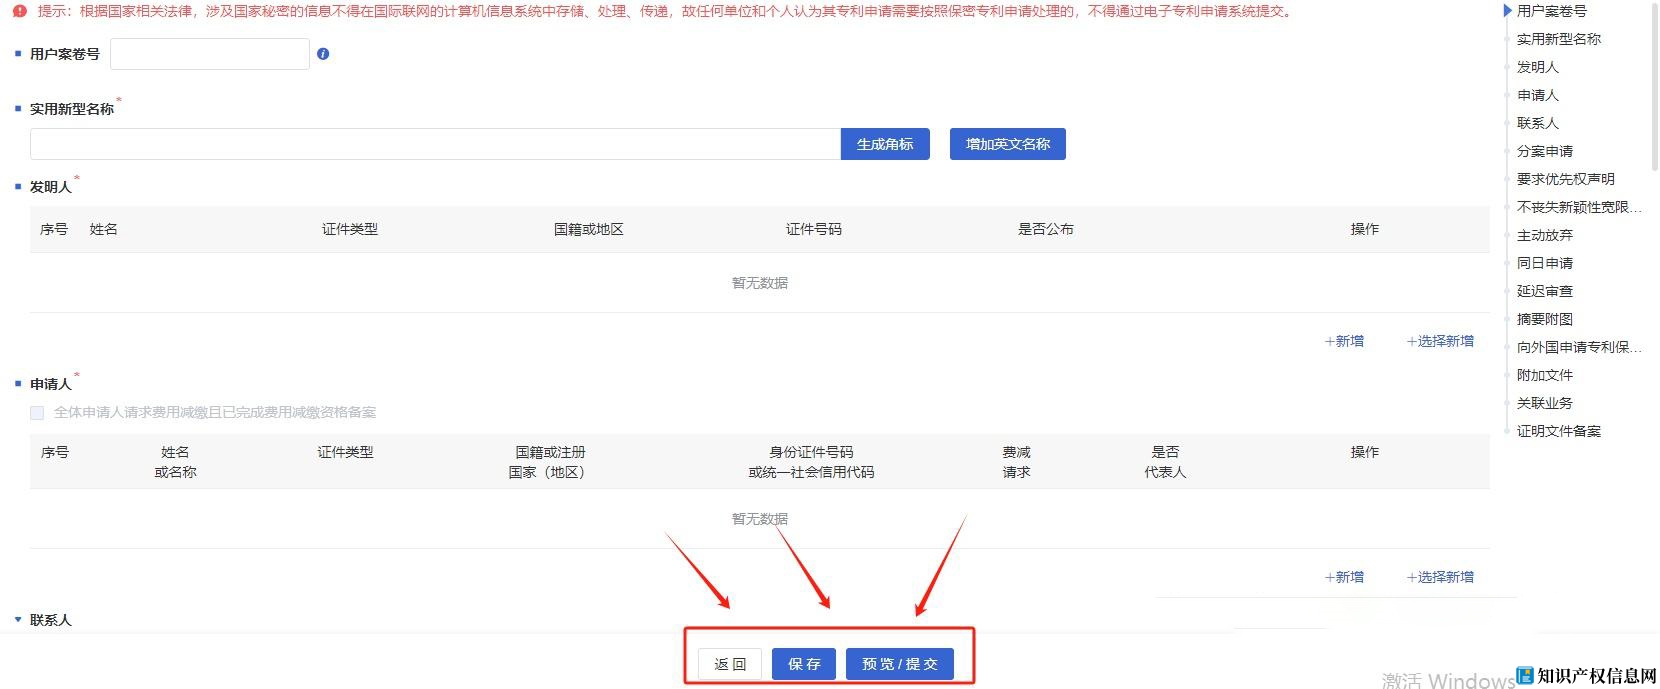Click 选择新增 in 发明人 section
The width and height of the screenshot is (1660, 689).
coord(1440,341)
